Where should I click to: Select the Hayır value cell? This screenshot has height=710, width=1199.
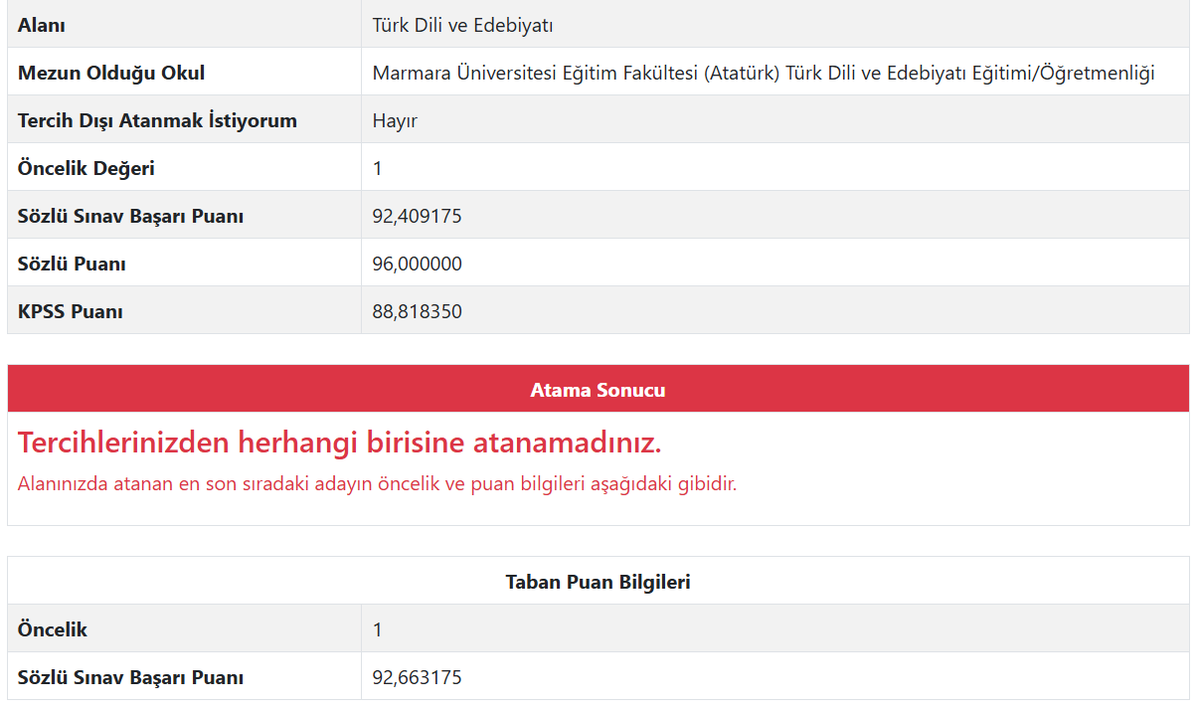394,119
